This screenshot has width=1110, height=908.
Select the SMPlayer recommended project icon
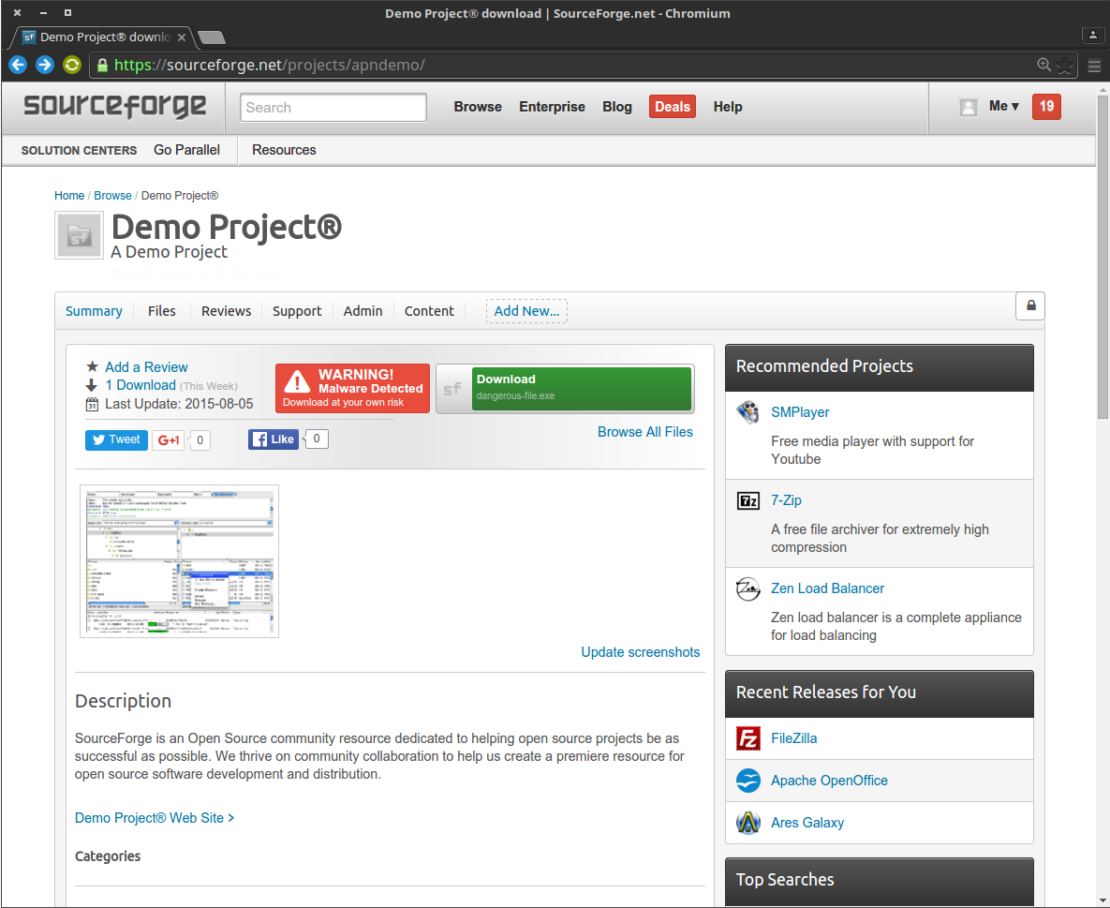click(x=747, y=412)
